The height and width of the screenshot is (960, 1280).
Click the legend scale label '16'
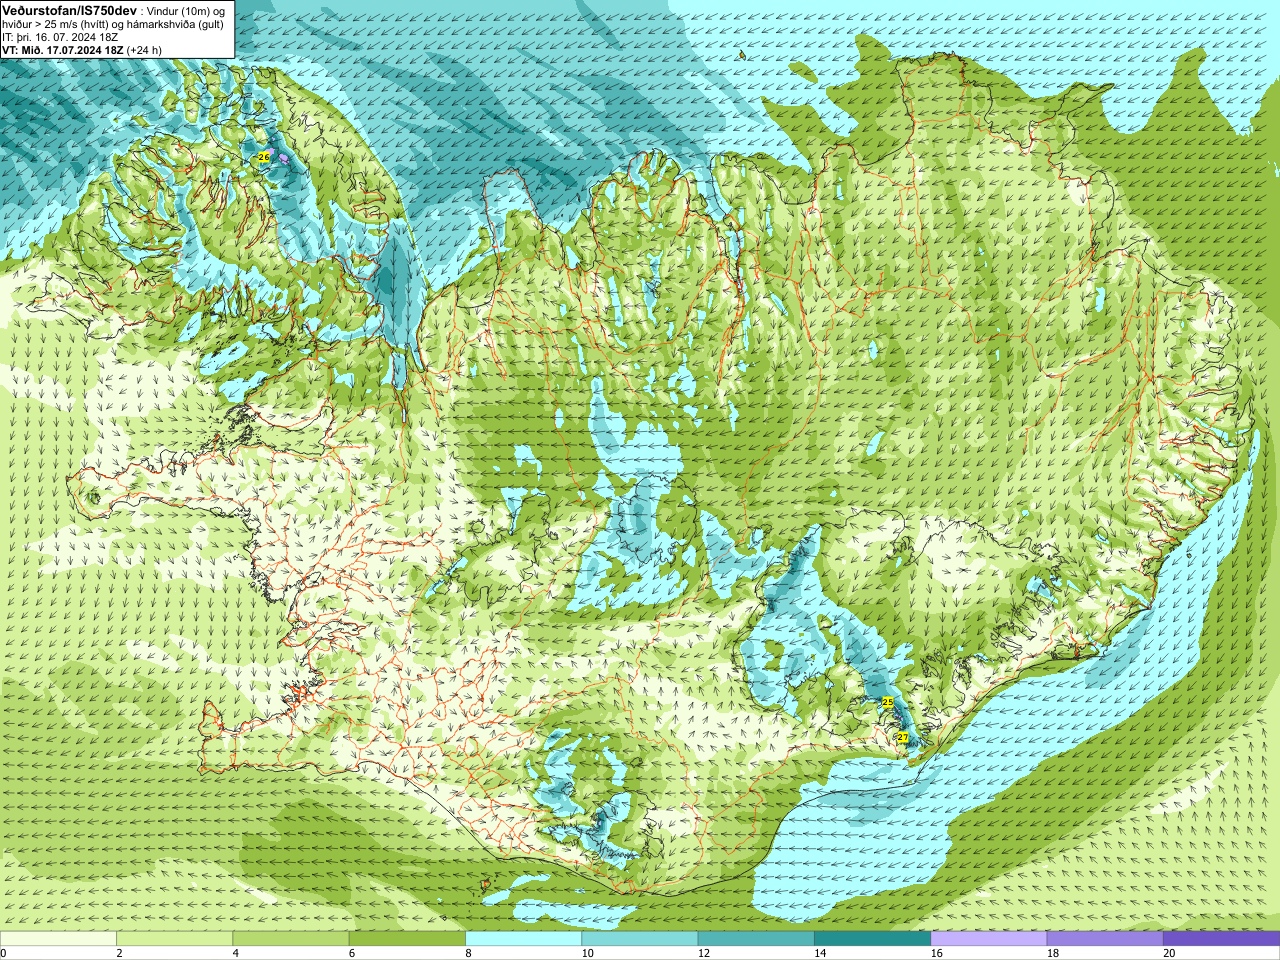[936, 953]
